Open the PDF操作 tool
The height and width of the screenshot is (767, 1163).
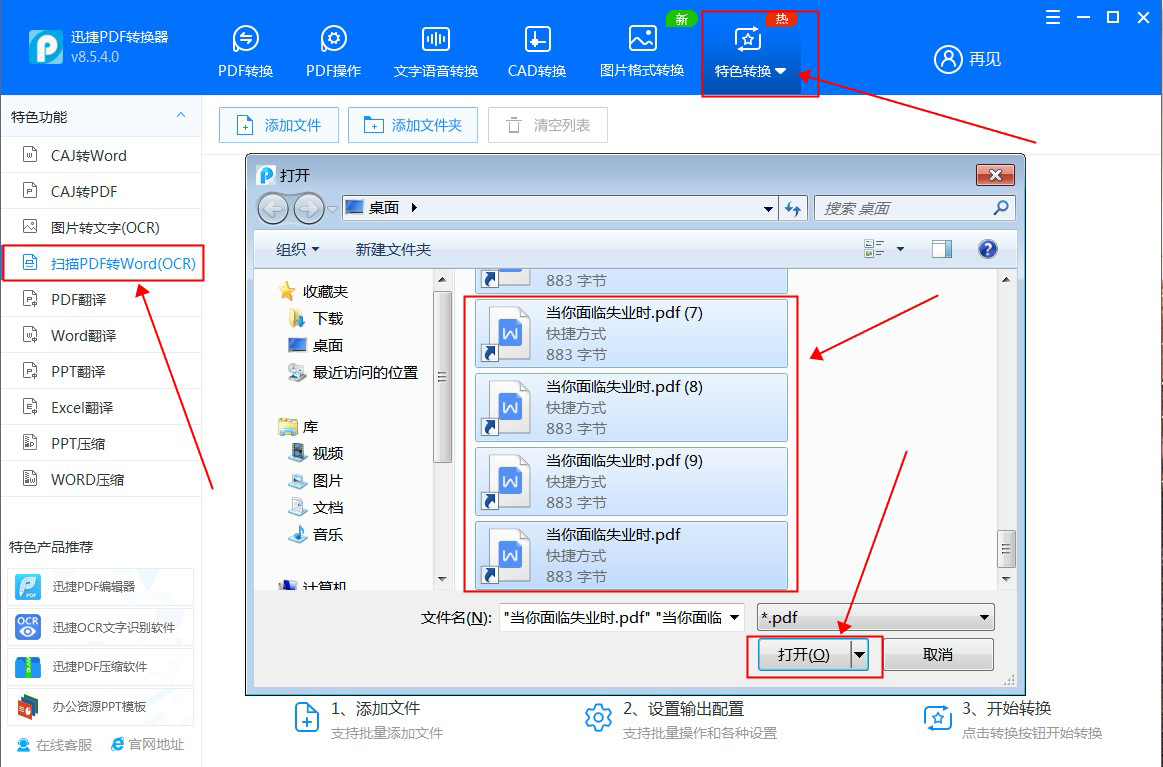point(332,45)
